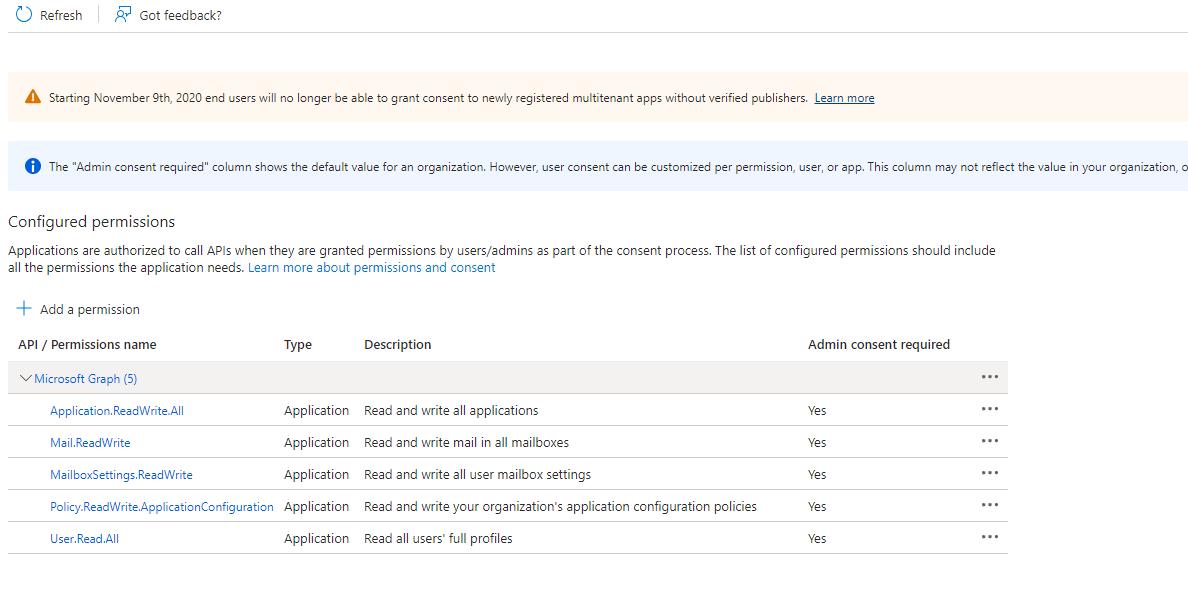Click Got feedback? text

click(x=180, y=15)
